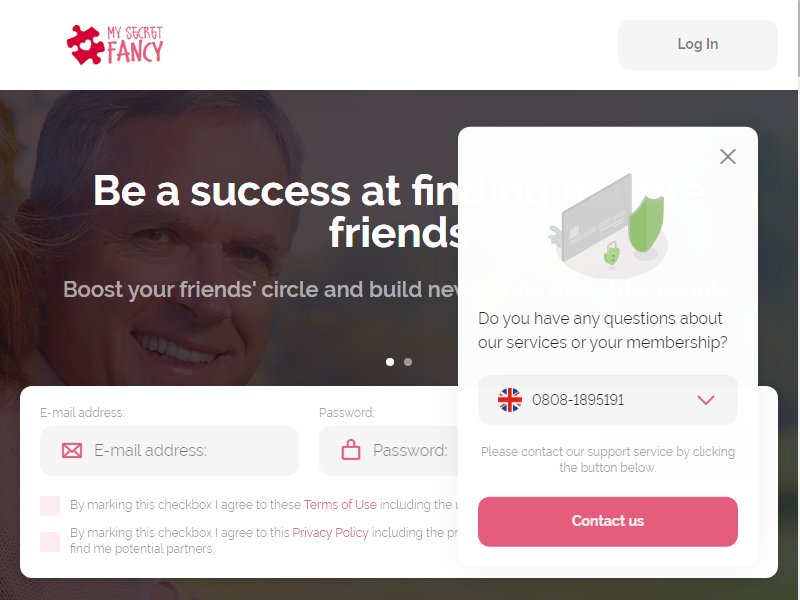
Task: Switch to the second carousel slide dot
Action: point(408,362)
